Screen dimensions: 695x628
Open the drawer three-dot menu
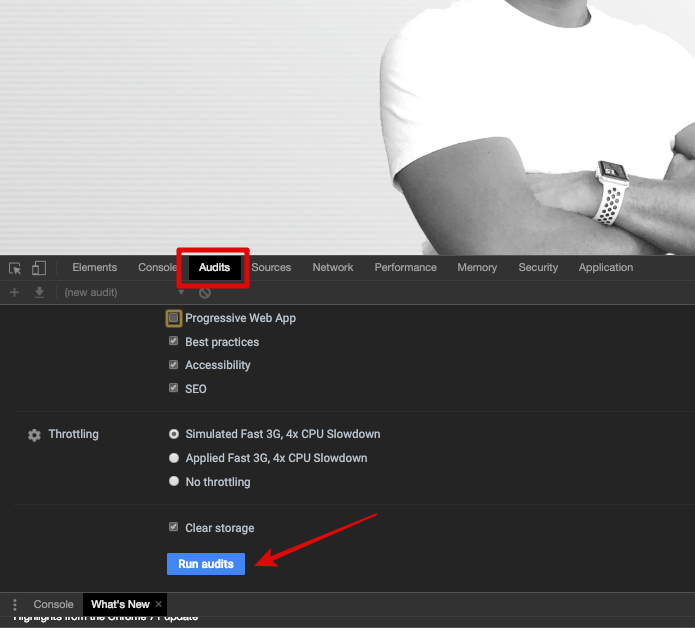point(14,605)
